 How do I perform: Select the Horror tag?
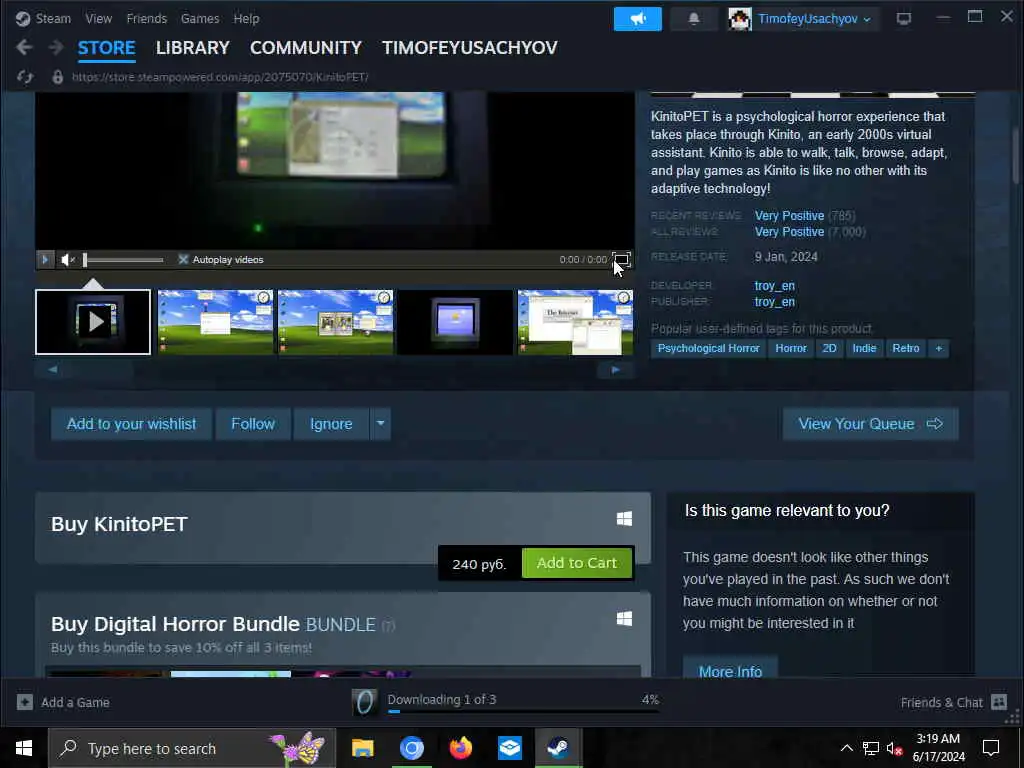pyautogui.click(x=791, y=348)
